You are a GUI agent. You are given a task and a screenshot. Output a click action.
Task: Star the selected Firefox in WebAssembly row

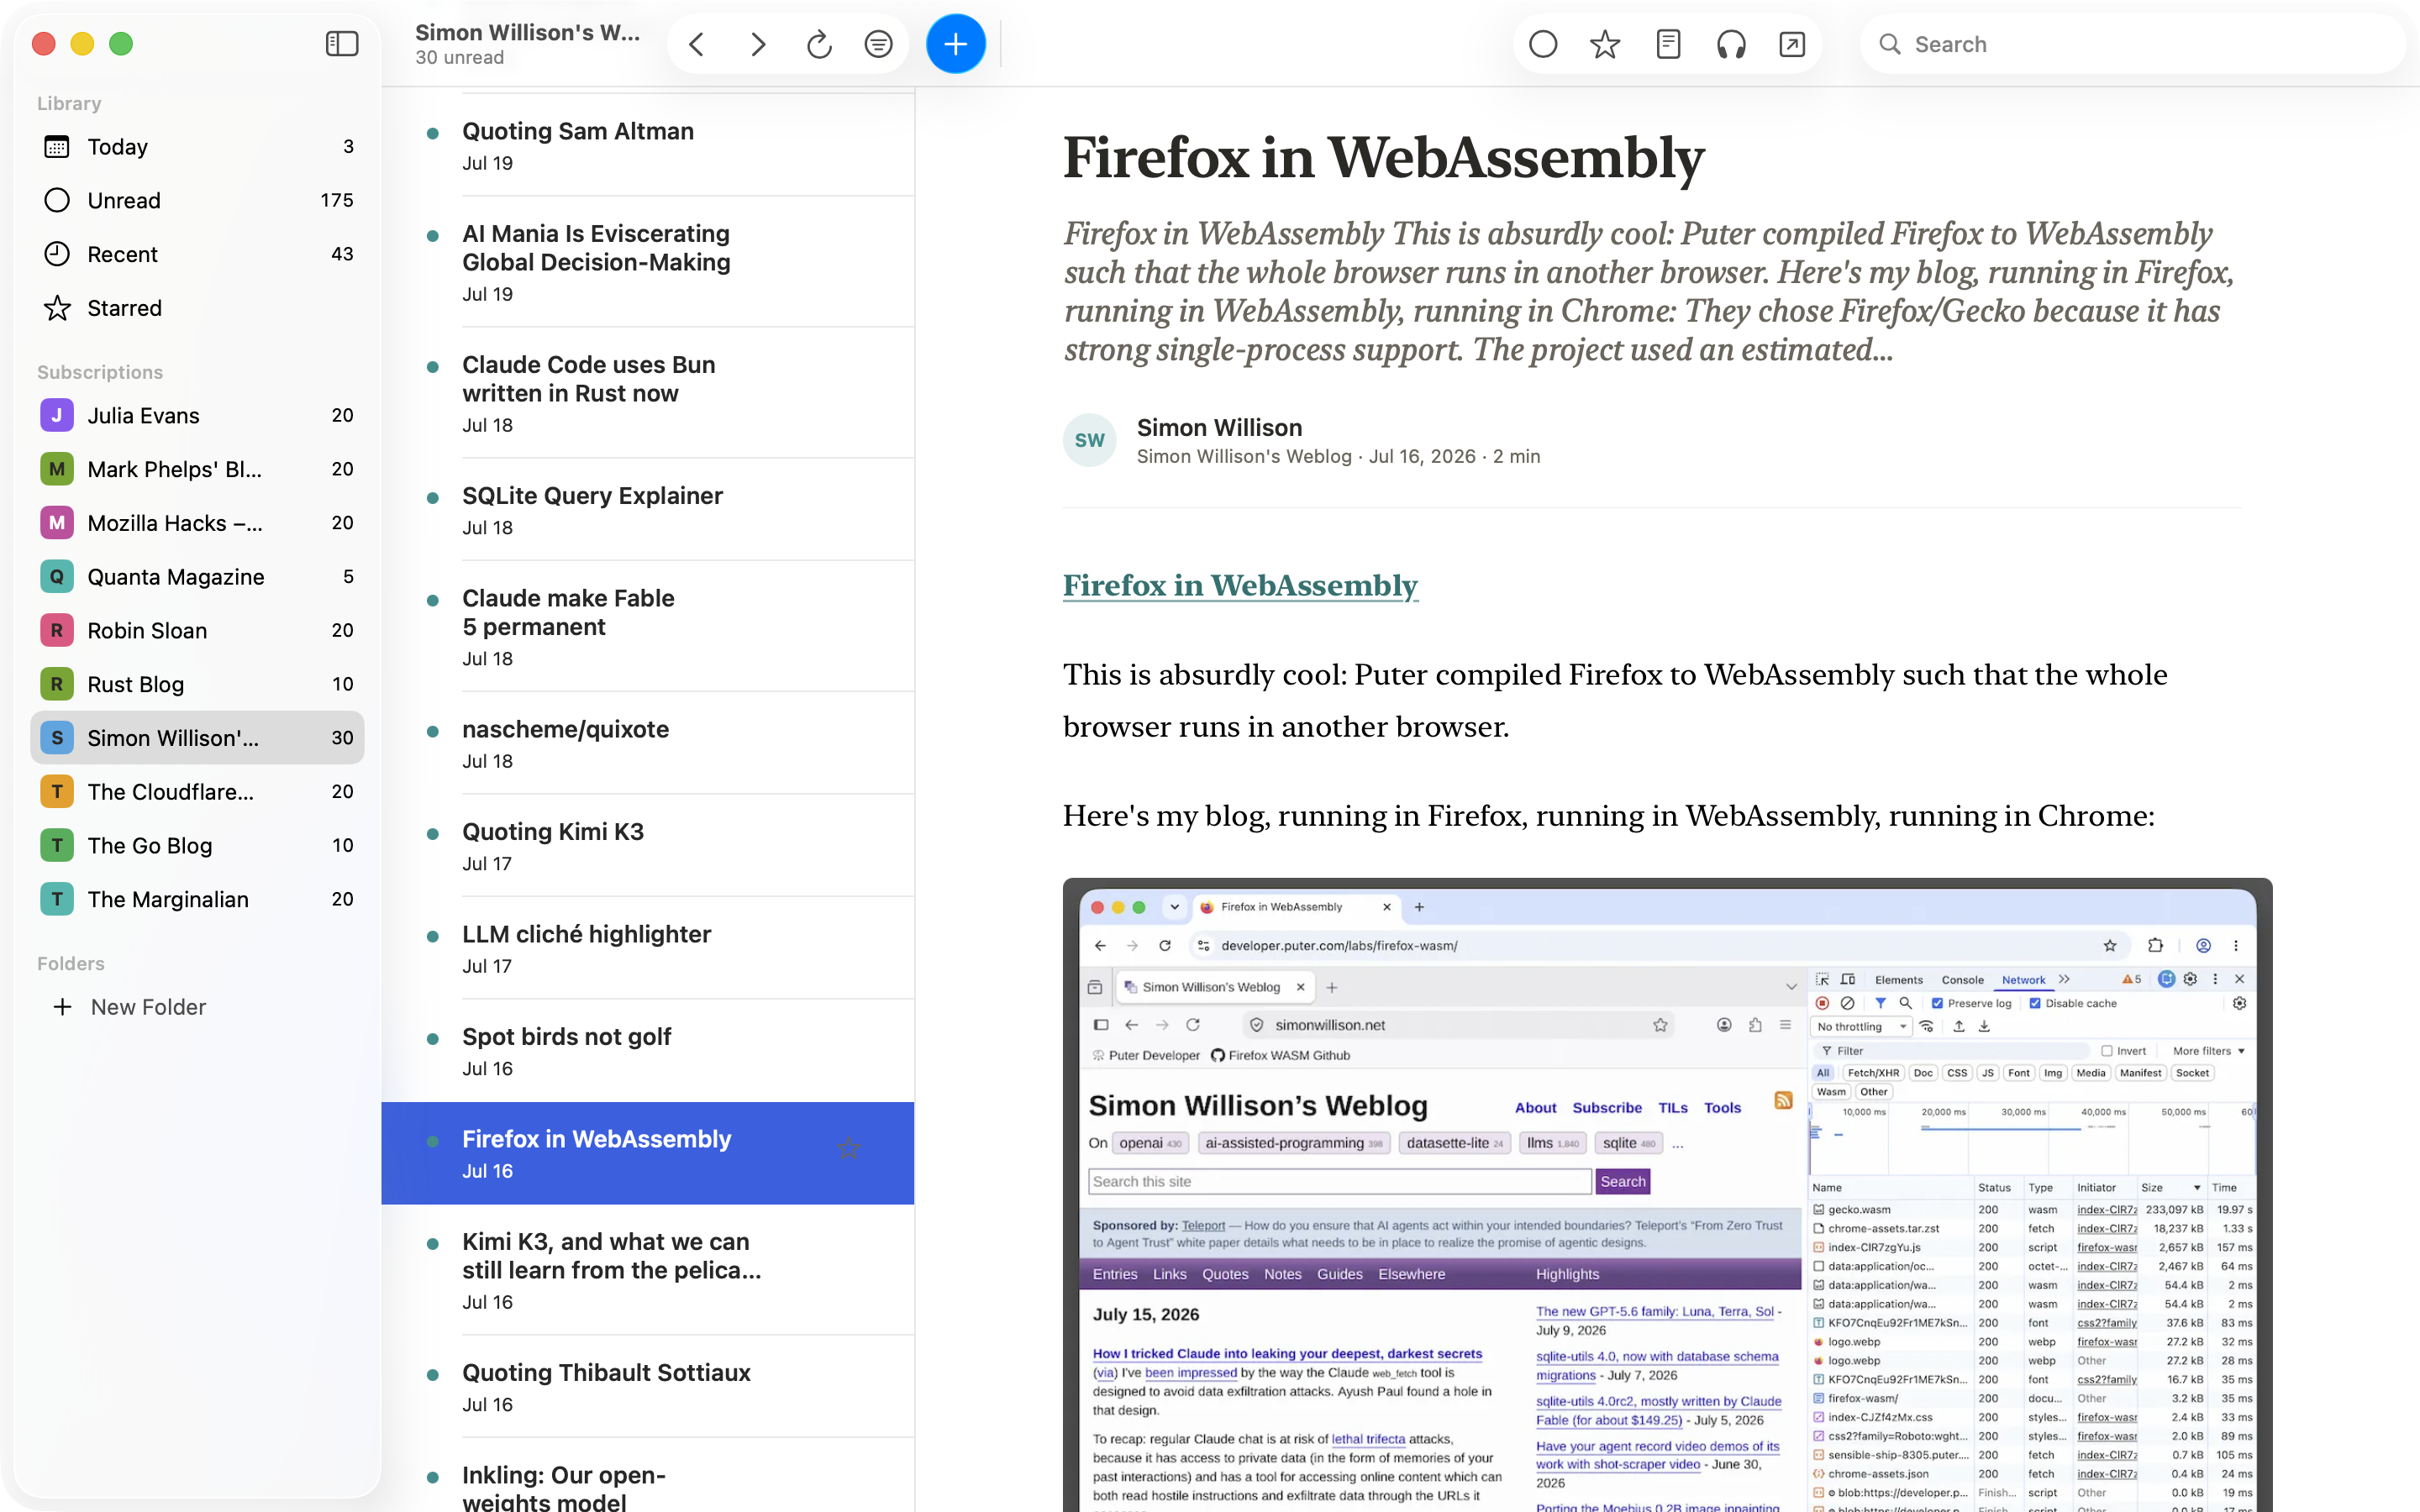click(x=849, y=1148)
